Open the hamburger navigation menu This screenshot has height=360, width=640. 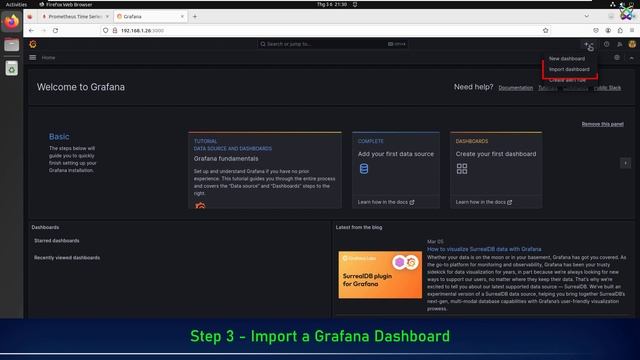[33, 58]
